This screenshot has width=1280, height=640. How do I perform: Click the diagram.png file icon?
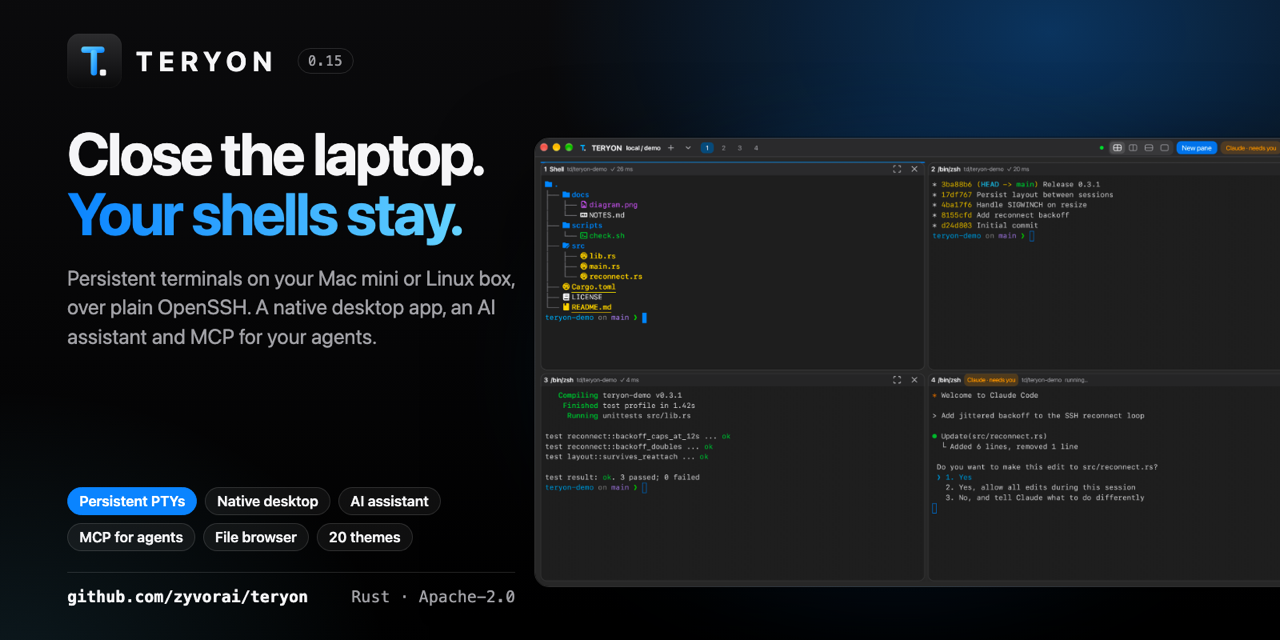[x=584, y=205]
